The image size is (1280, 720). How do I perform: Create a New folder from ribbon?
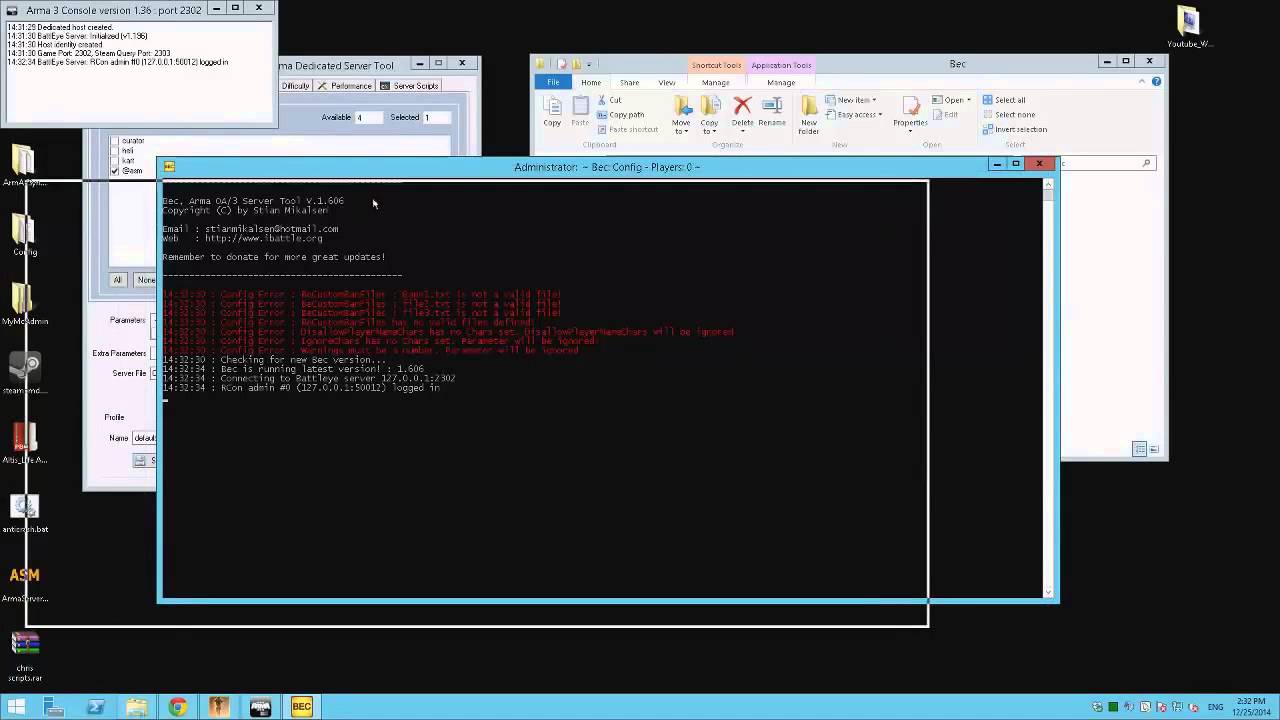(x=809, y=115)
